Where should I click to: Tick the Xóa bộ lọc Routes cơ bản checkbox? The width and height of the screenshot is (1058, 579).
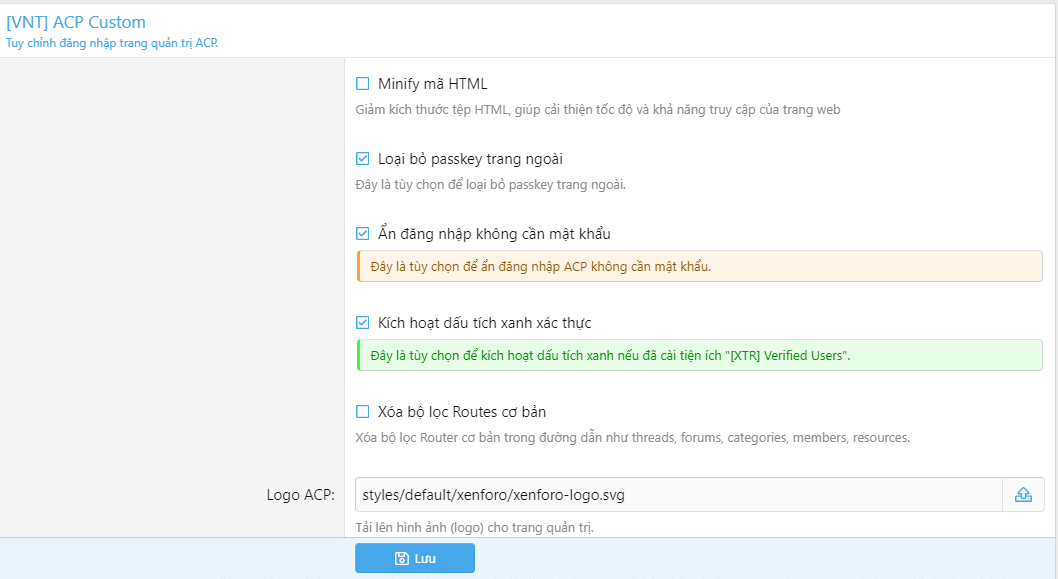click(x=363, y=412)
